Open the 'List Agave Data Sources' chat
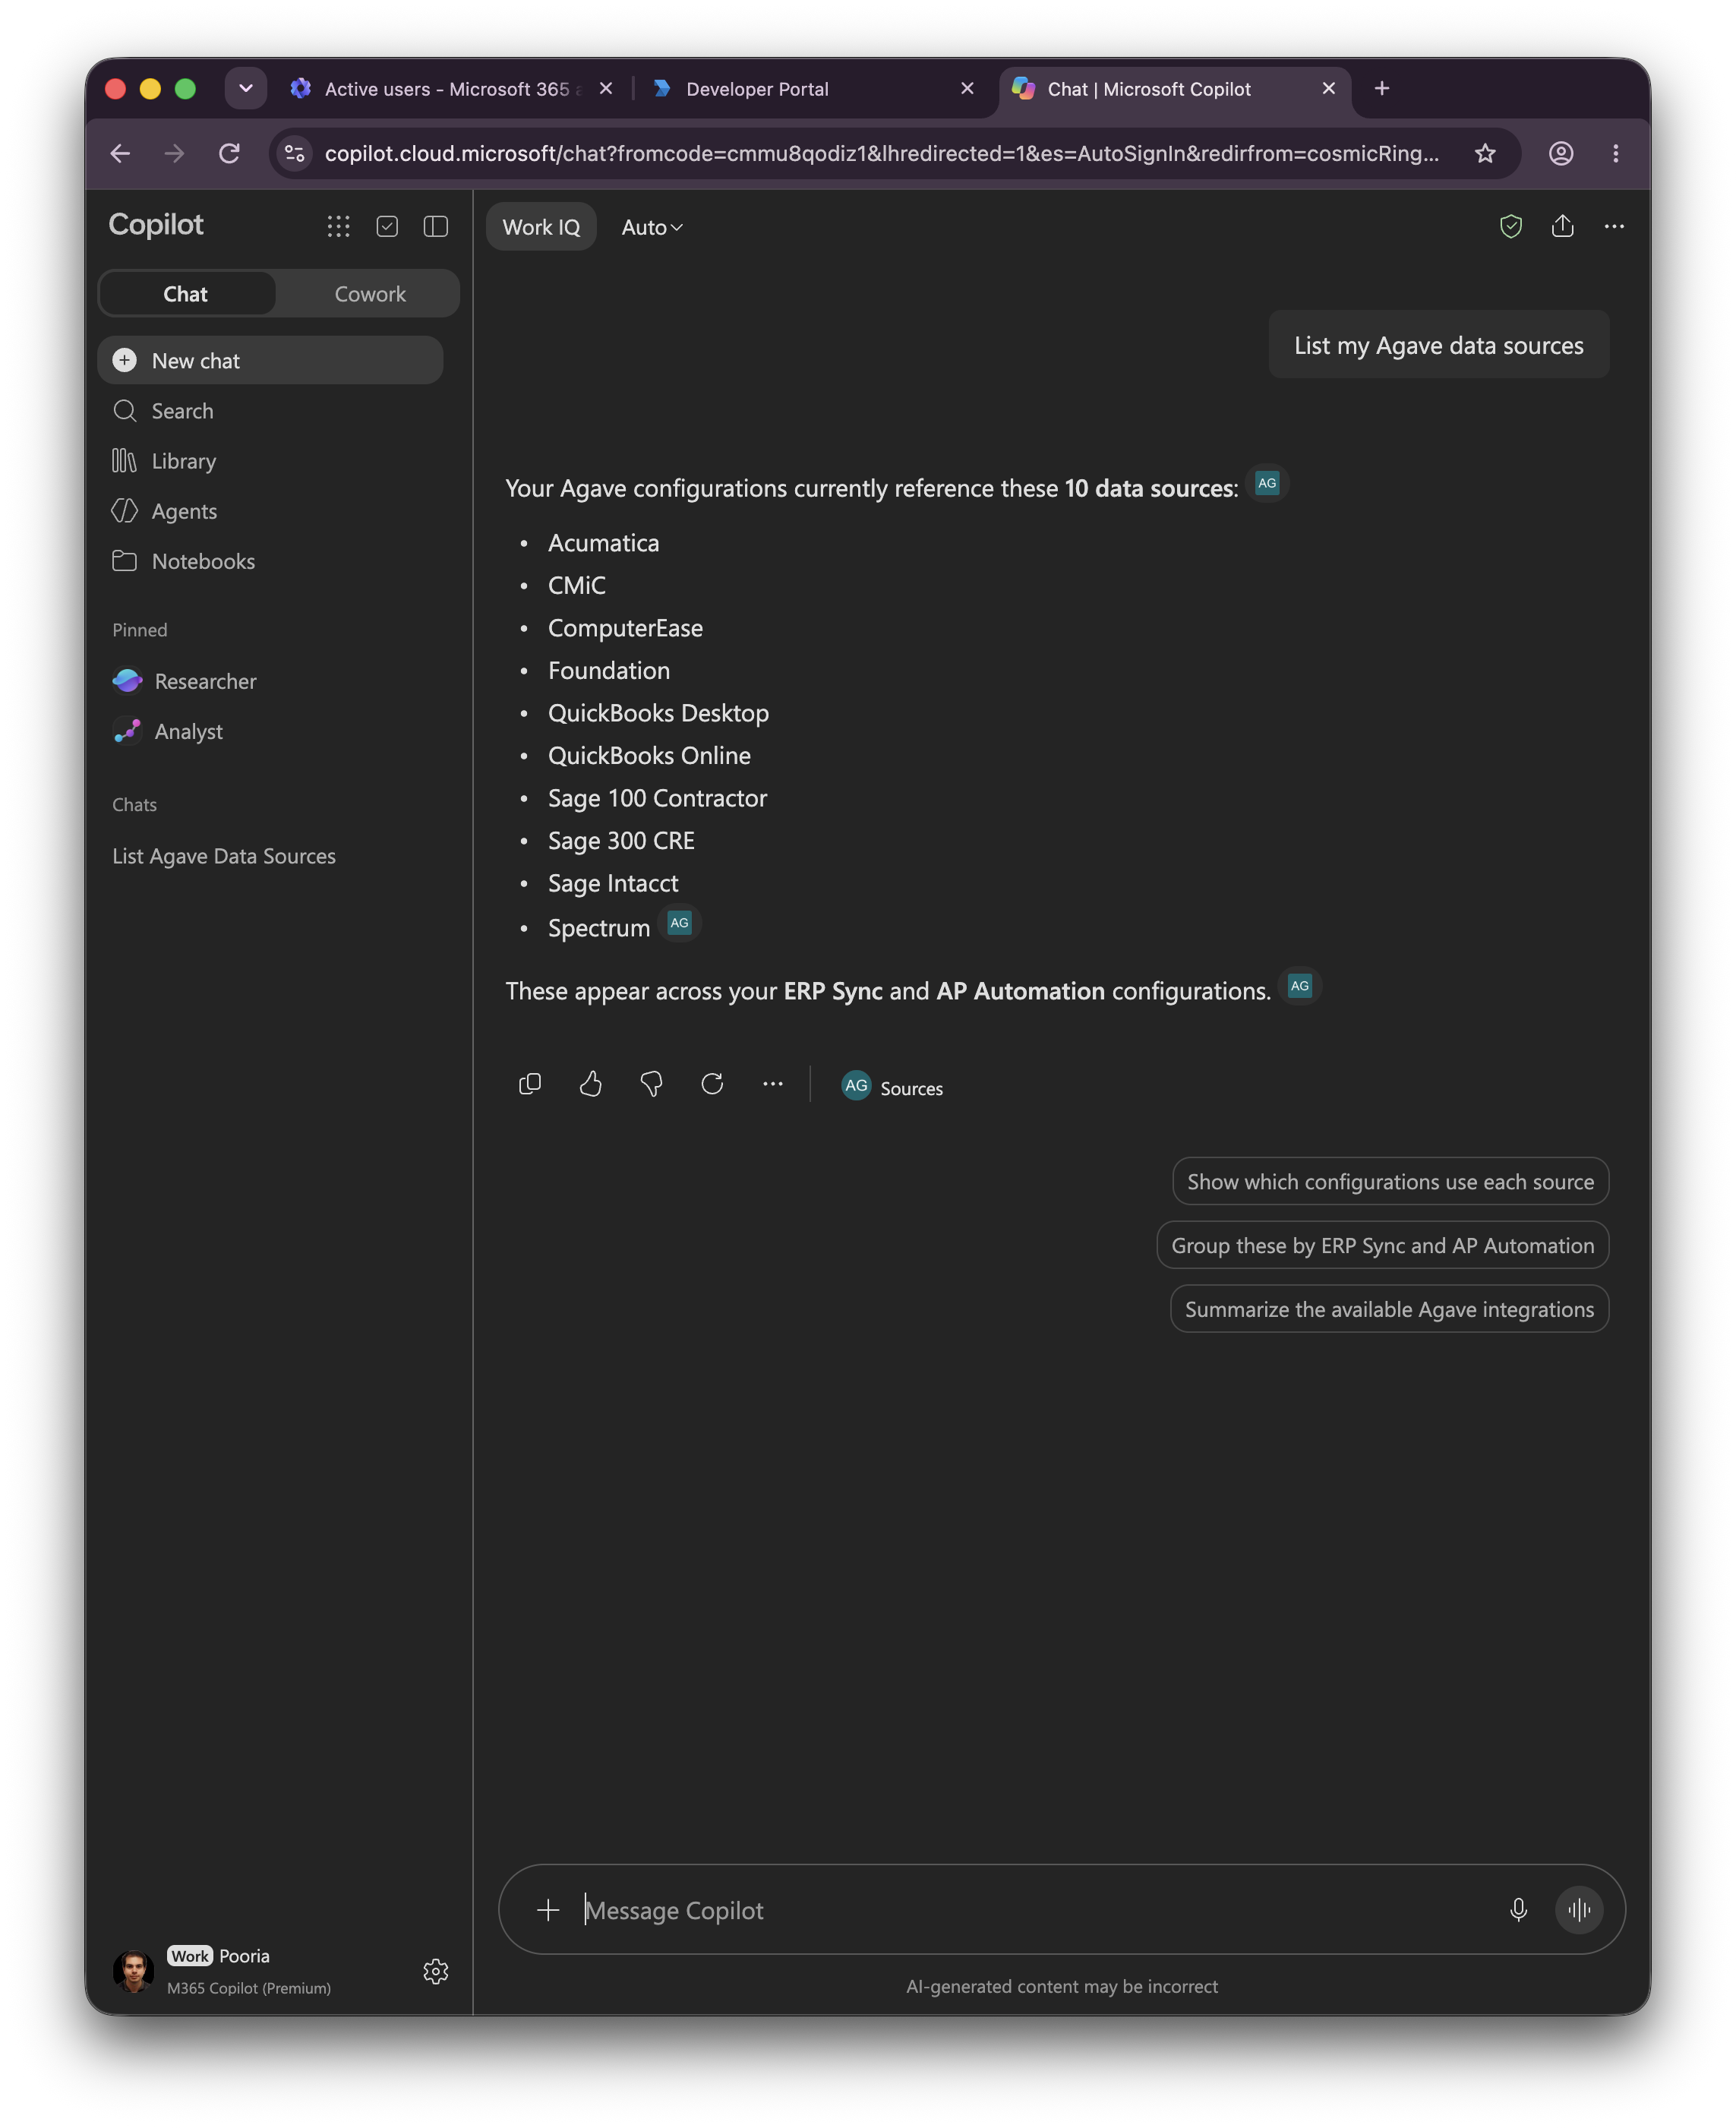Image resolution: width=1736 pixels, height=2128 pixels. 270,855
